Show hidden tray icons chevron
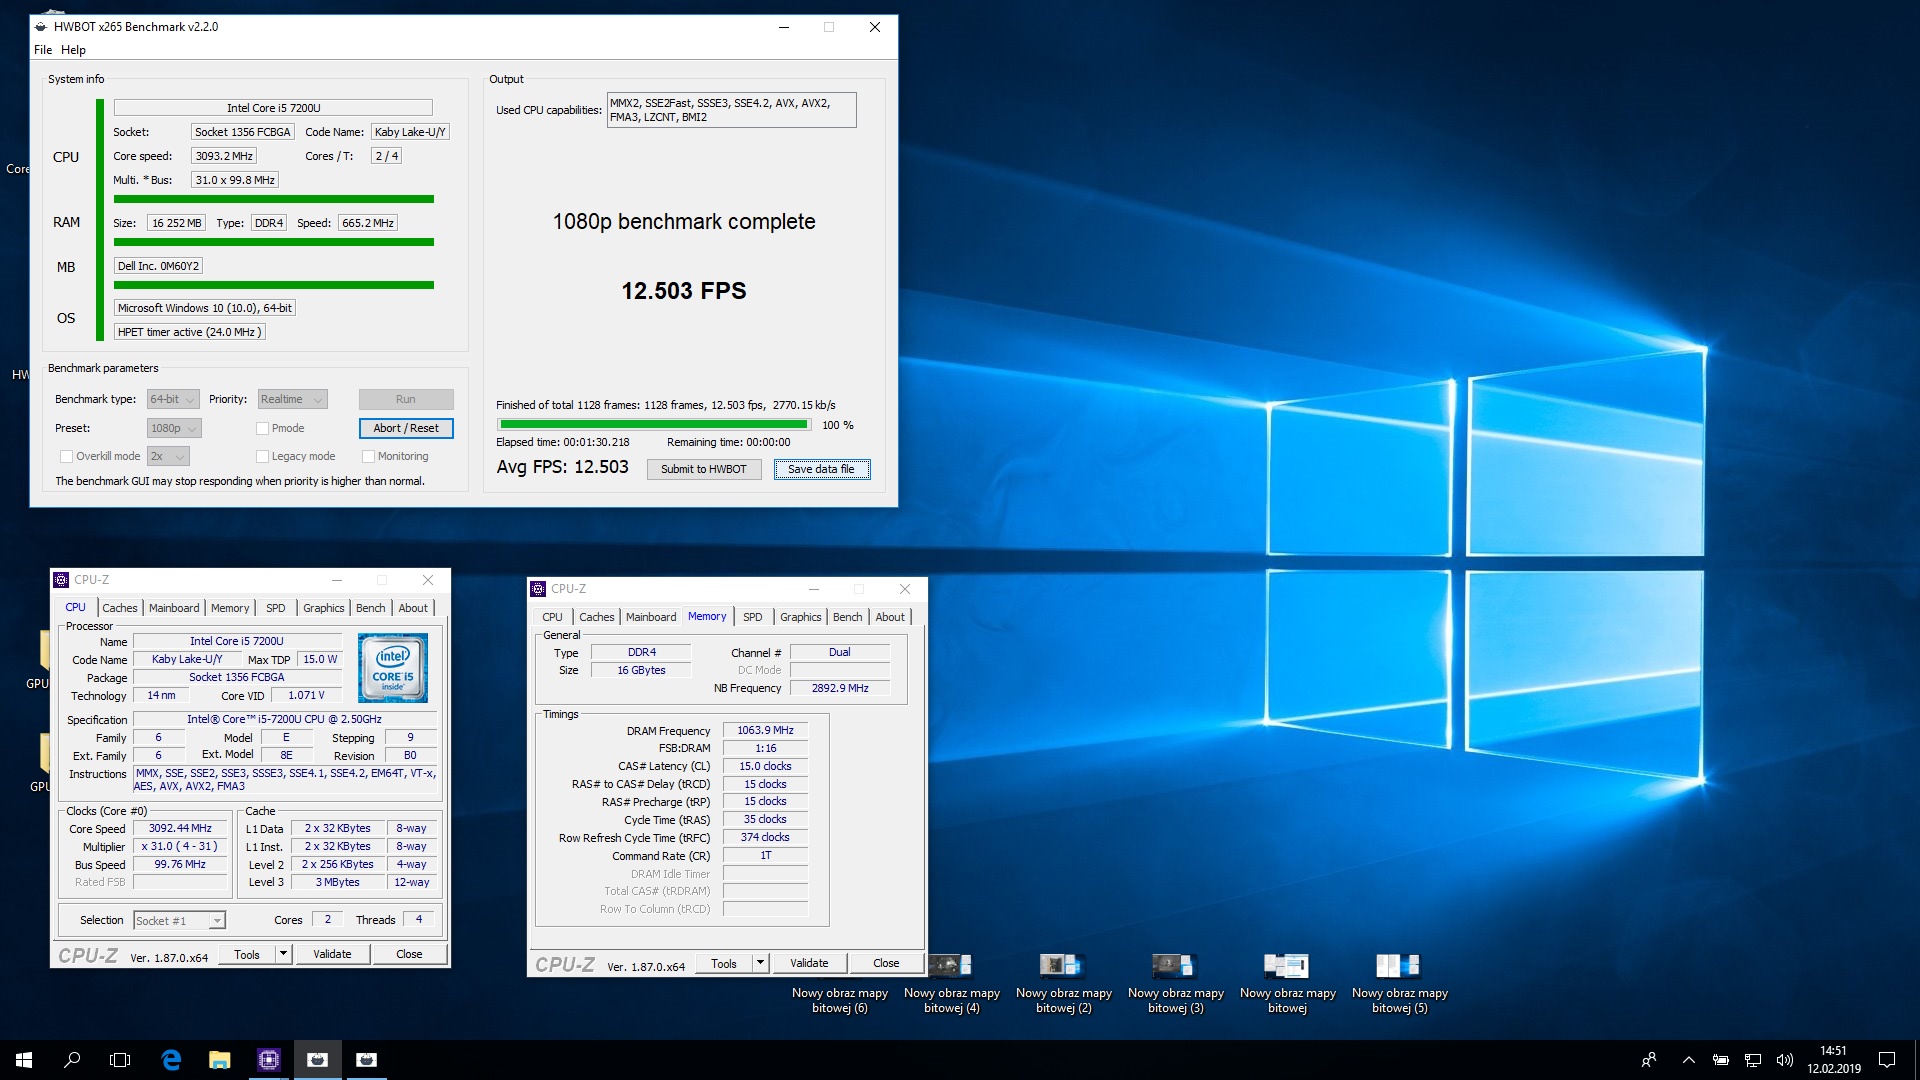 [1689, 1060]
